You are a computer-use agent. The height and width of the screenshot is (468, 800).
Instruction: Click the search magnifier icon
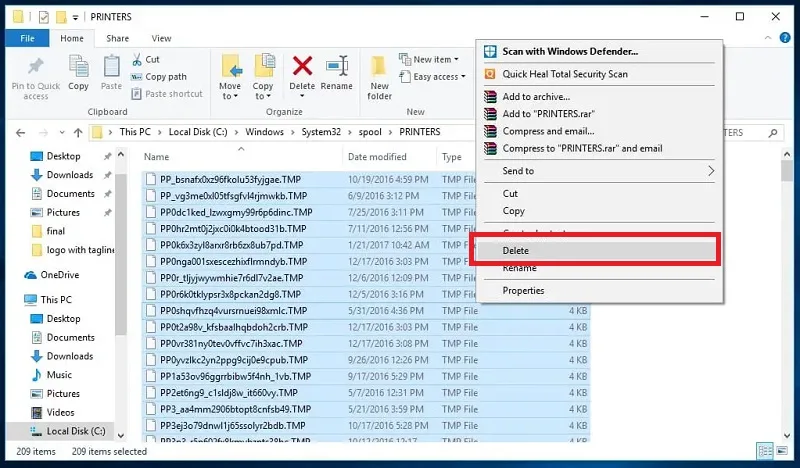(773, 133)
